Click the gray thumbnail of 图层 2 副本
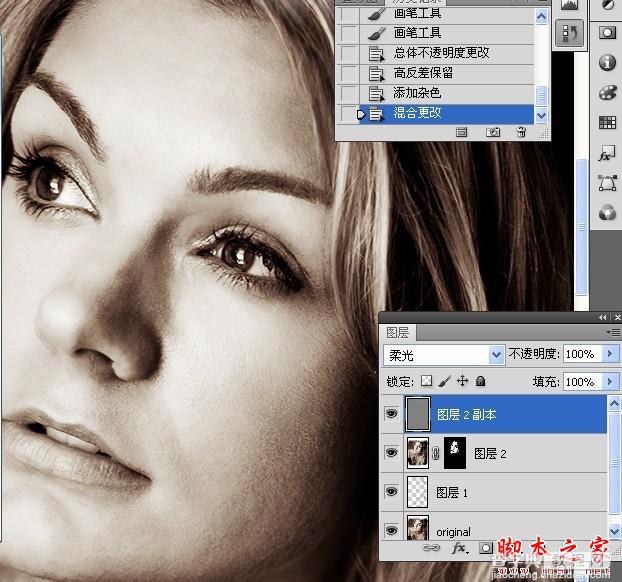 click(418, 414)
